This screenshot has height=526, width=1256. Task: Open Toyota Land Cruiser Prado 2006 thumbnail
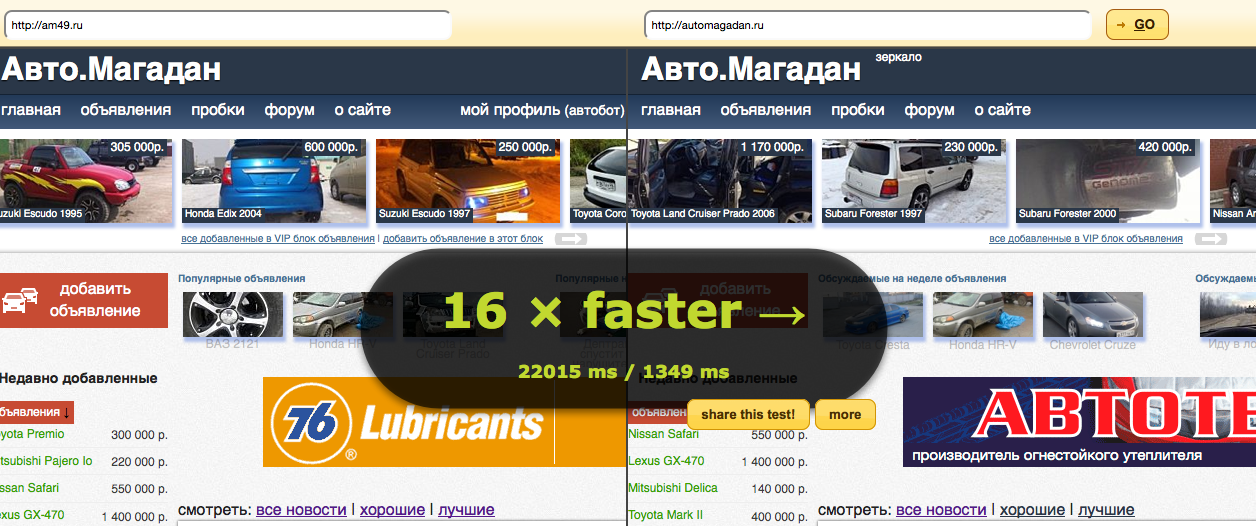(720, 181)
